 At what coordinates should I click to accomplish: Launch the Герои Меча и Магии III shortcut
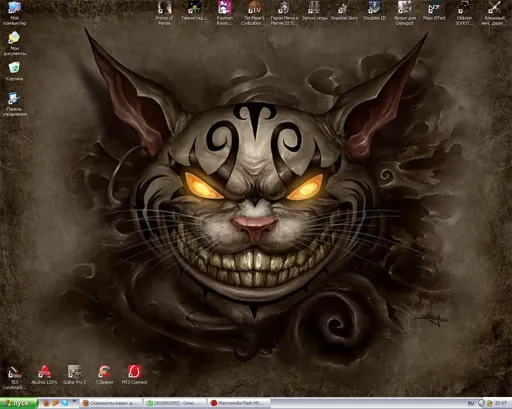click(284, 13)
